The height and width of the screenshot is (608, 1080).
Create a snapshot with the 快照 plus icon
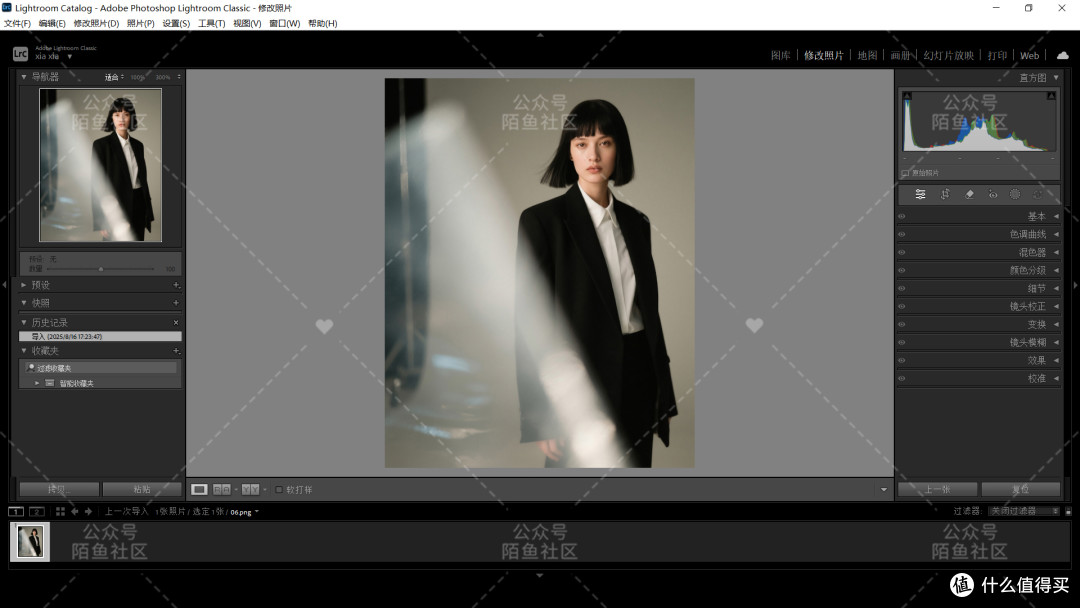click(x=176, y=303)
